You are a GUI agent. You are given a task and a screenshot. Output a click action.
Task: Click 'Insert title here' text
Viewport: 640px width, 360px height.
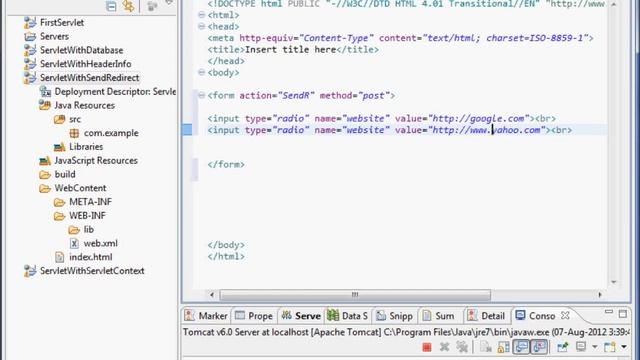[291, 49]
